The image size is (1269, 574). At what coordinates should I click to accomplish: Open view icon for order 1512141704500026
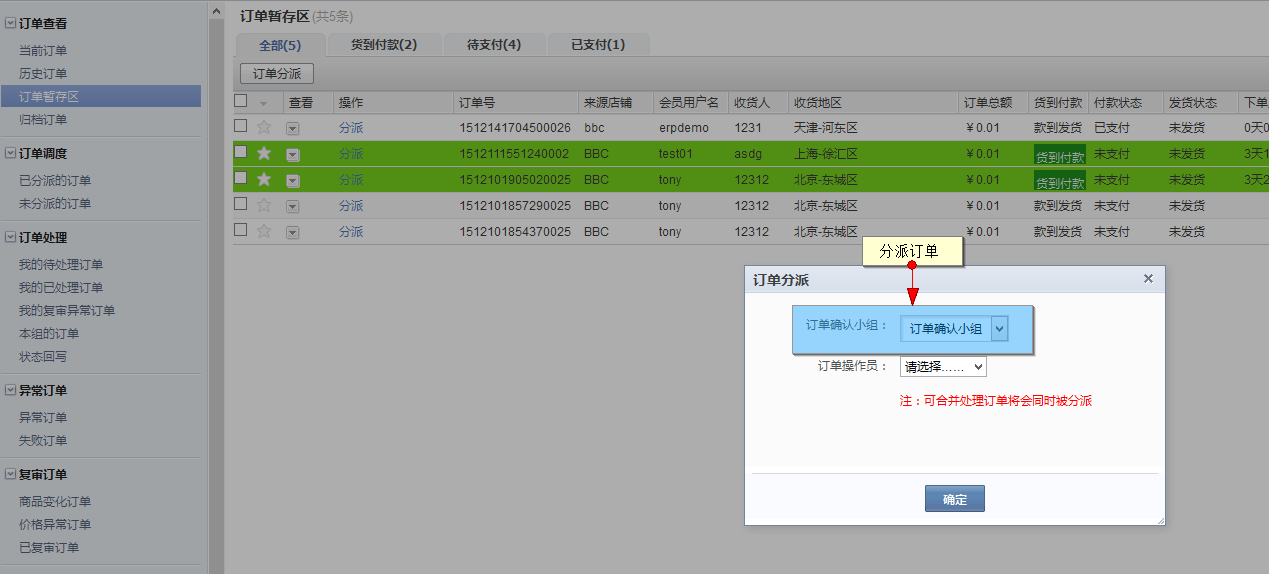pyautogui.click(x=292, y=128)
